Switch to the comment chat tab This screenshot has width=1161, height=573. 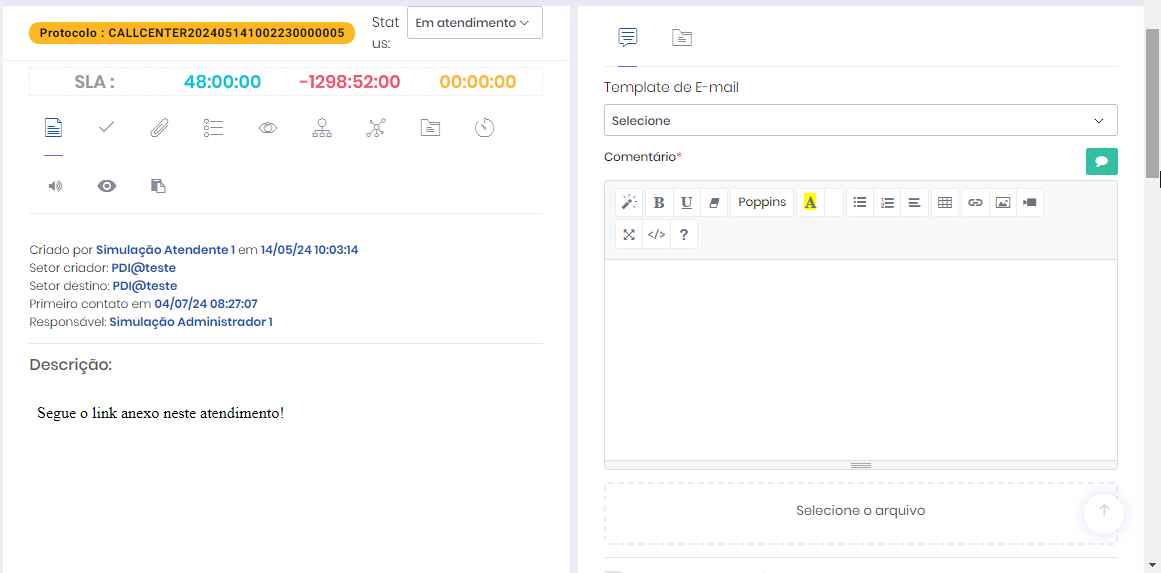click(x=627, y=38)
